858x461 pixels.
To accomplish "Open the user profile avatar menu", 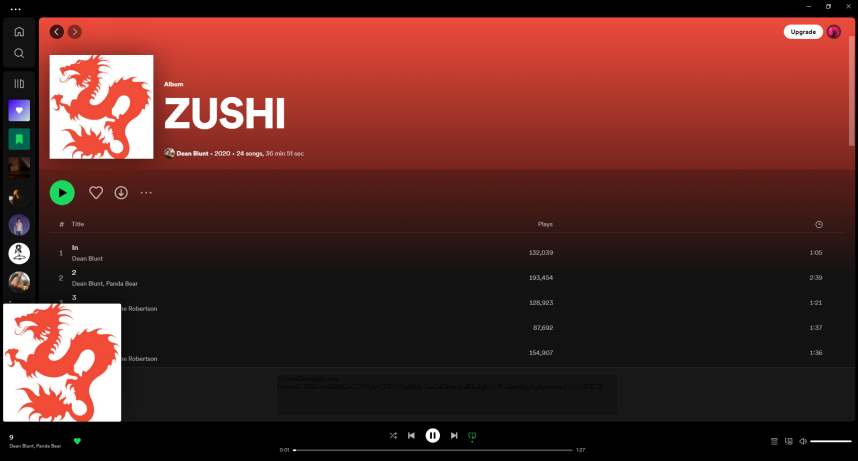I will [x=833, y=32].
